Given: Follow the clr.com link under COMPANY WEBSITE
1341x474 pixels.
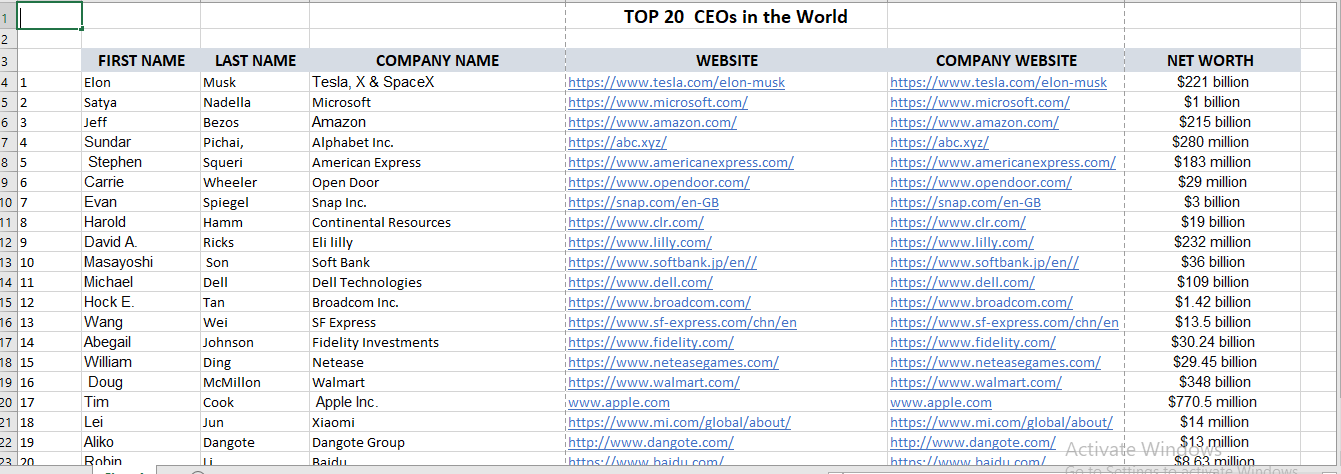Looking at the screenshot, I should click(957, 222).
